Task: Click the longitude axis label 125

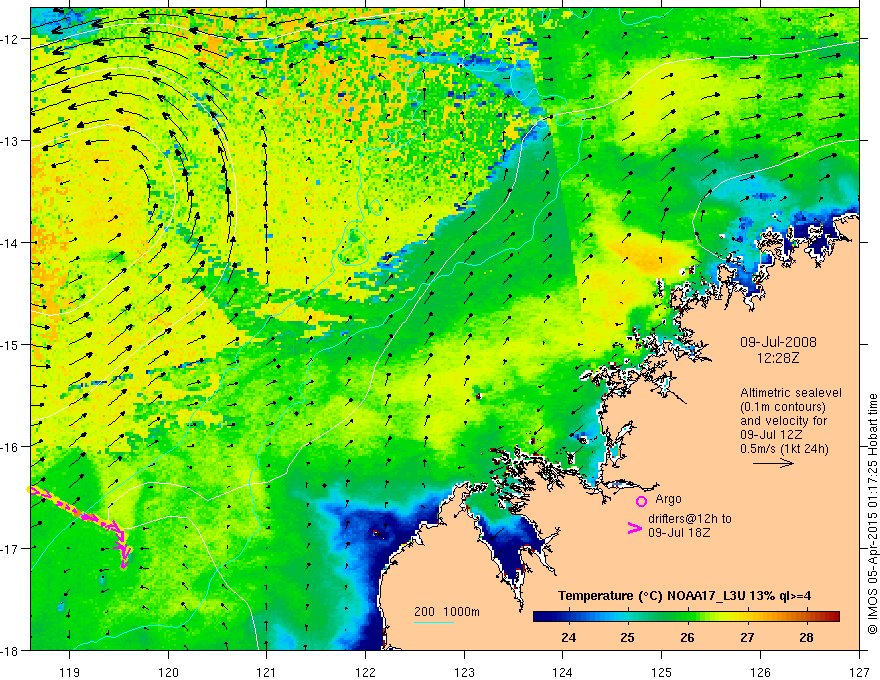Action: coord(662,672)
